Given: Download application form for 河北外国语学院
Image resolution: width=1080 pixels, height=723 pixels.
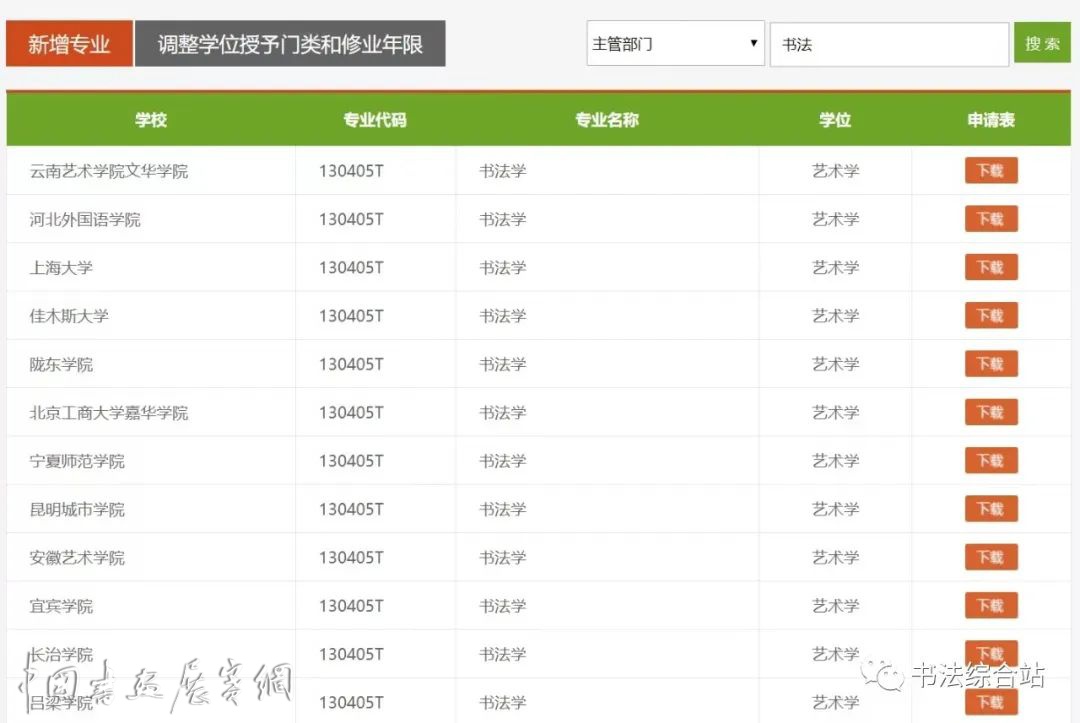Looking at the screenshot, I should tap(990, 219).
